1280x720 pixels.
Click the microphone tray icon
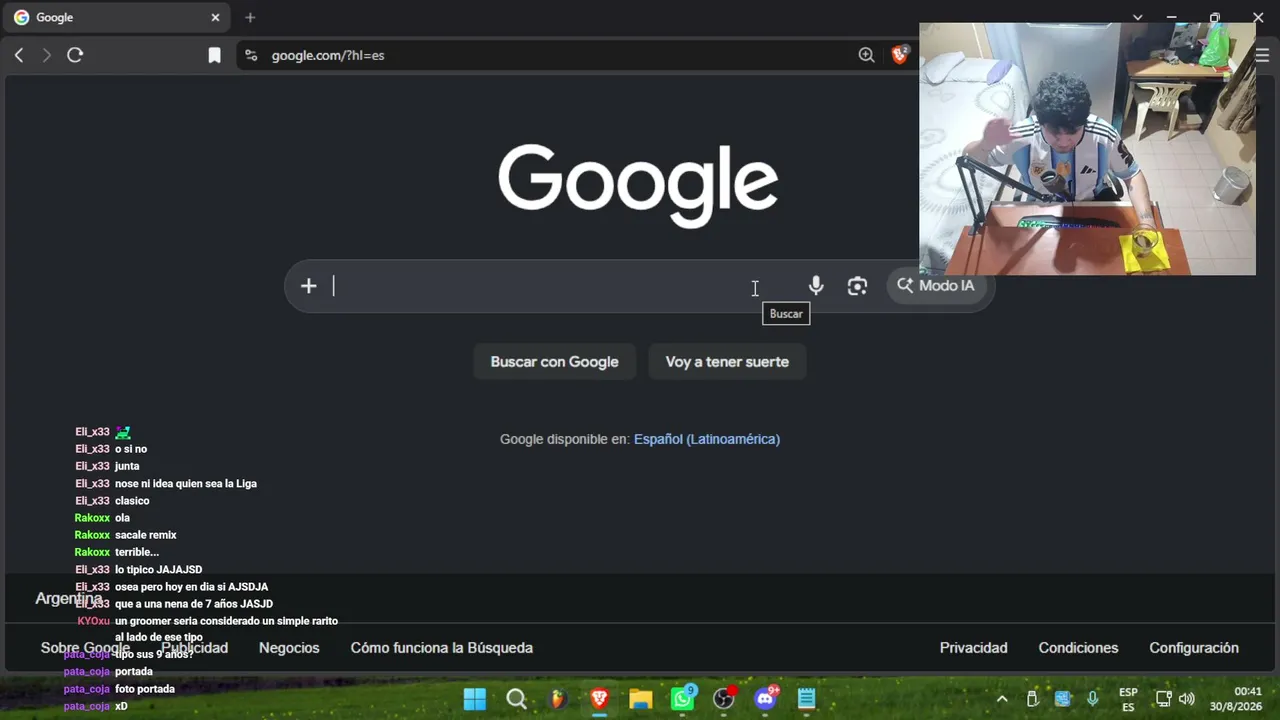(1092, 699)
